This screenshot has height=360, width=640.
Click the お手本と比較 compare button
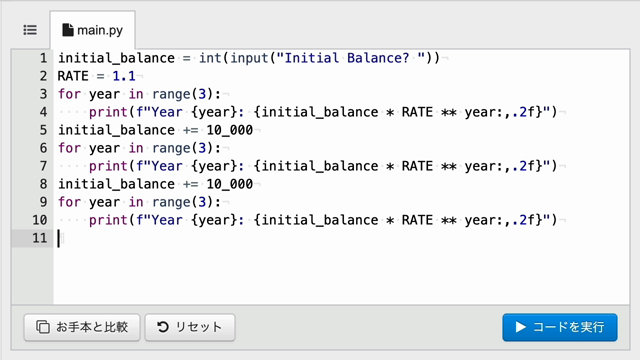point(82,327)
